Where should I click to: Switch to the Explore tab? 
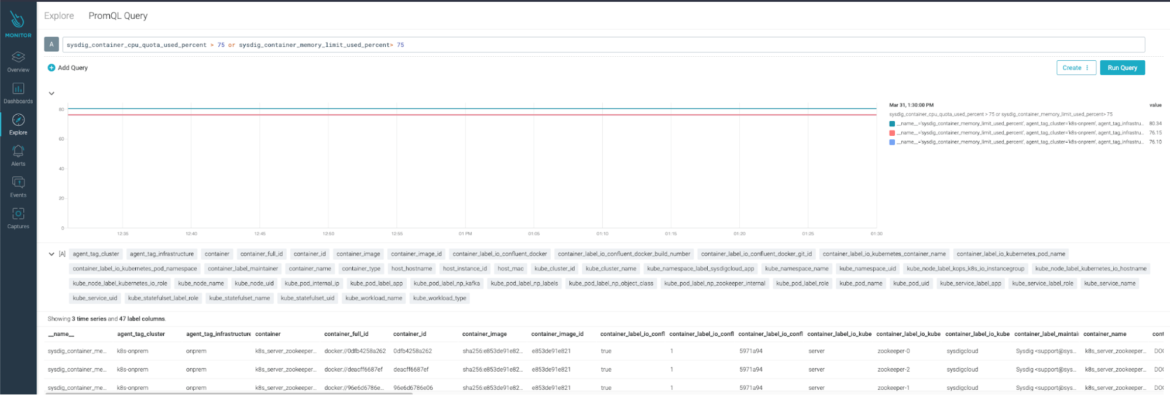click(x=59, y=15)
